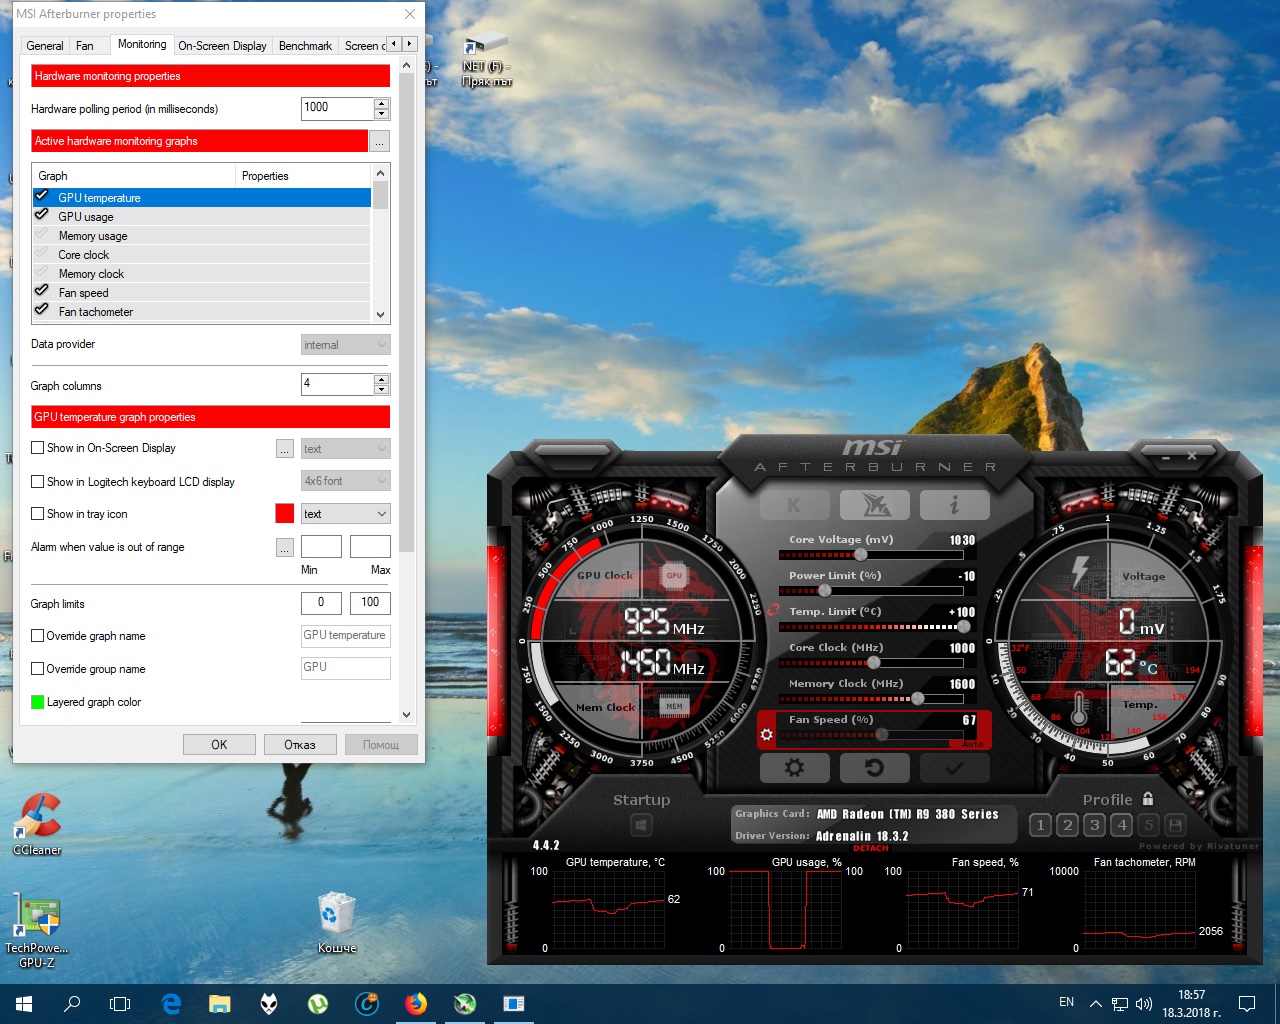
Task: Select profile slot 5
Action: tap(1149, 825)
